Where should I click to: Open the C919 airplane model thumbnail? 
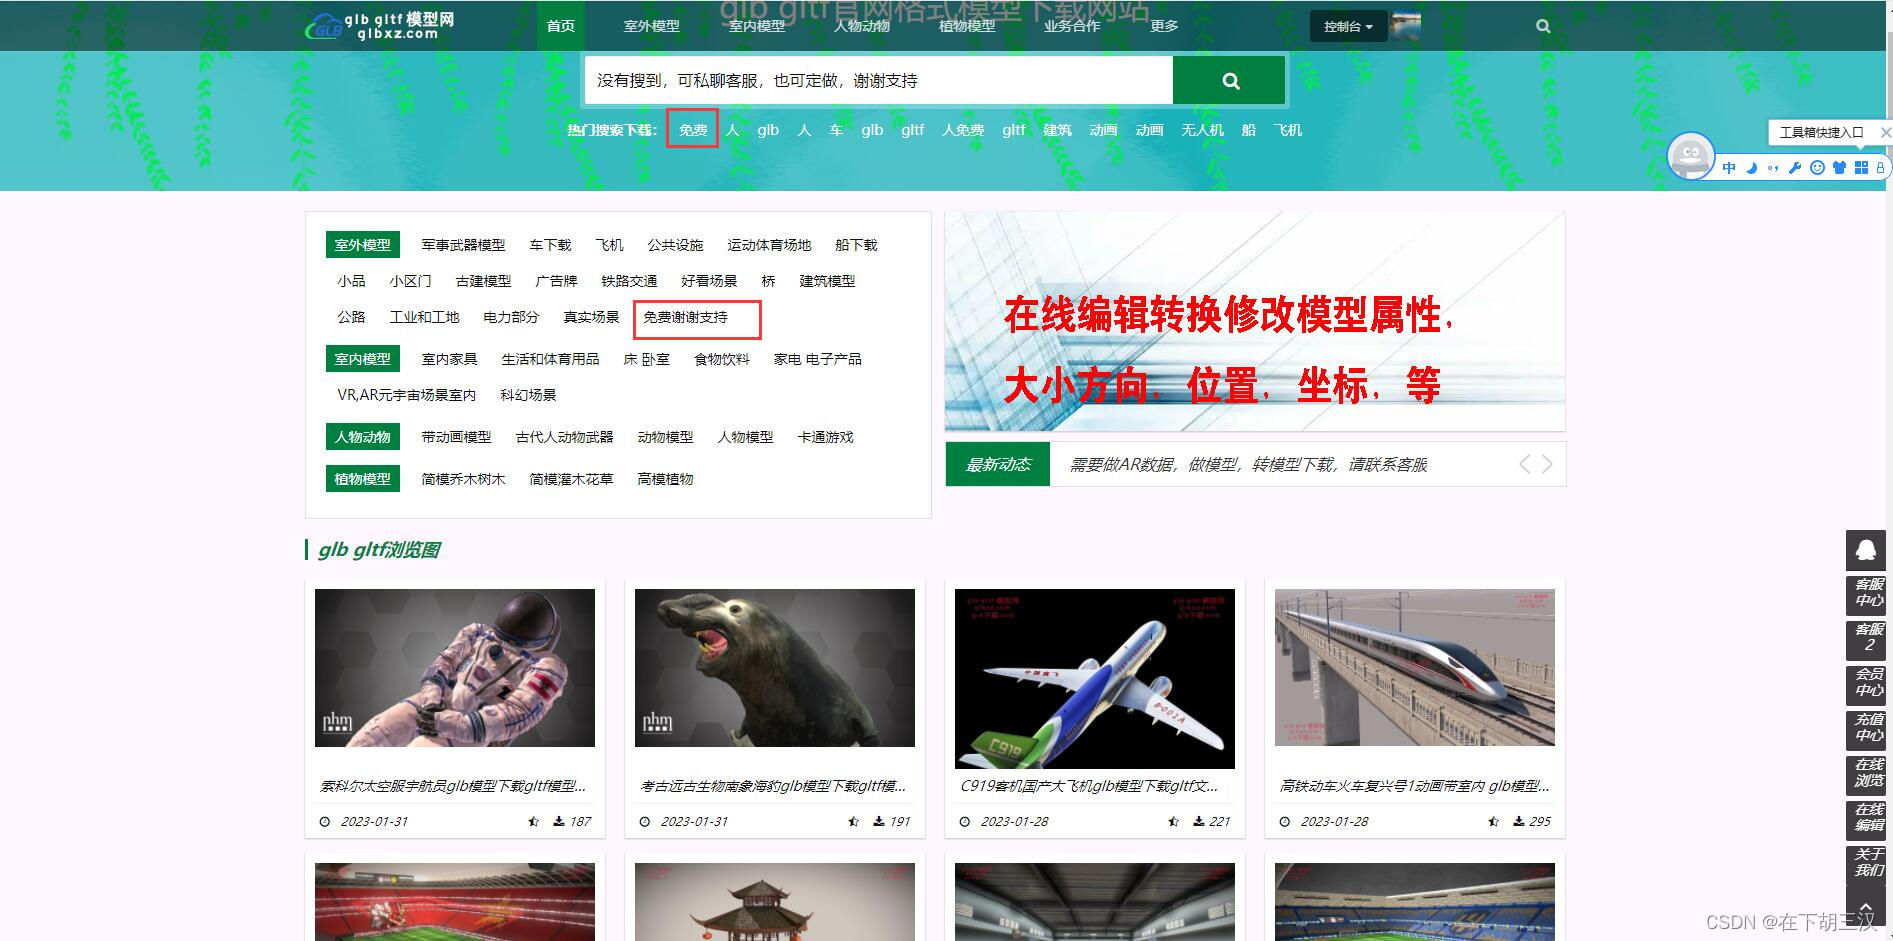click(1095, 678)
